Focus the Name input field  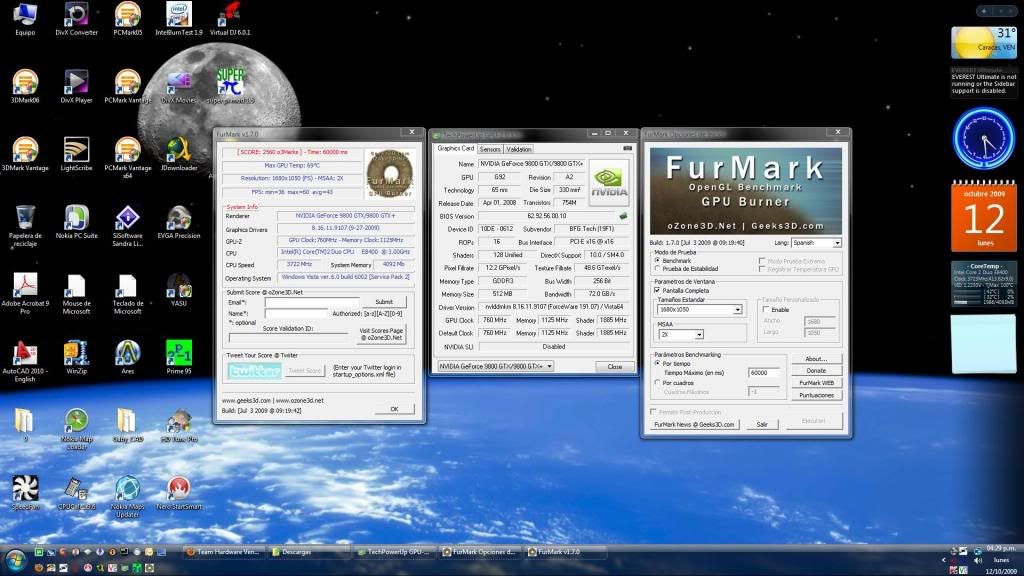pyautogui.click(x=296, y=313)
